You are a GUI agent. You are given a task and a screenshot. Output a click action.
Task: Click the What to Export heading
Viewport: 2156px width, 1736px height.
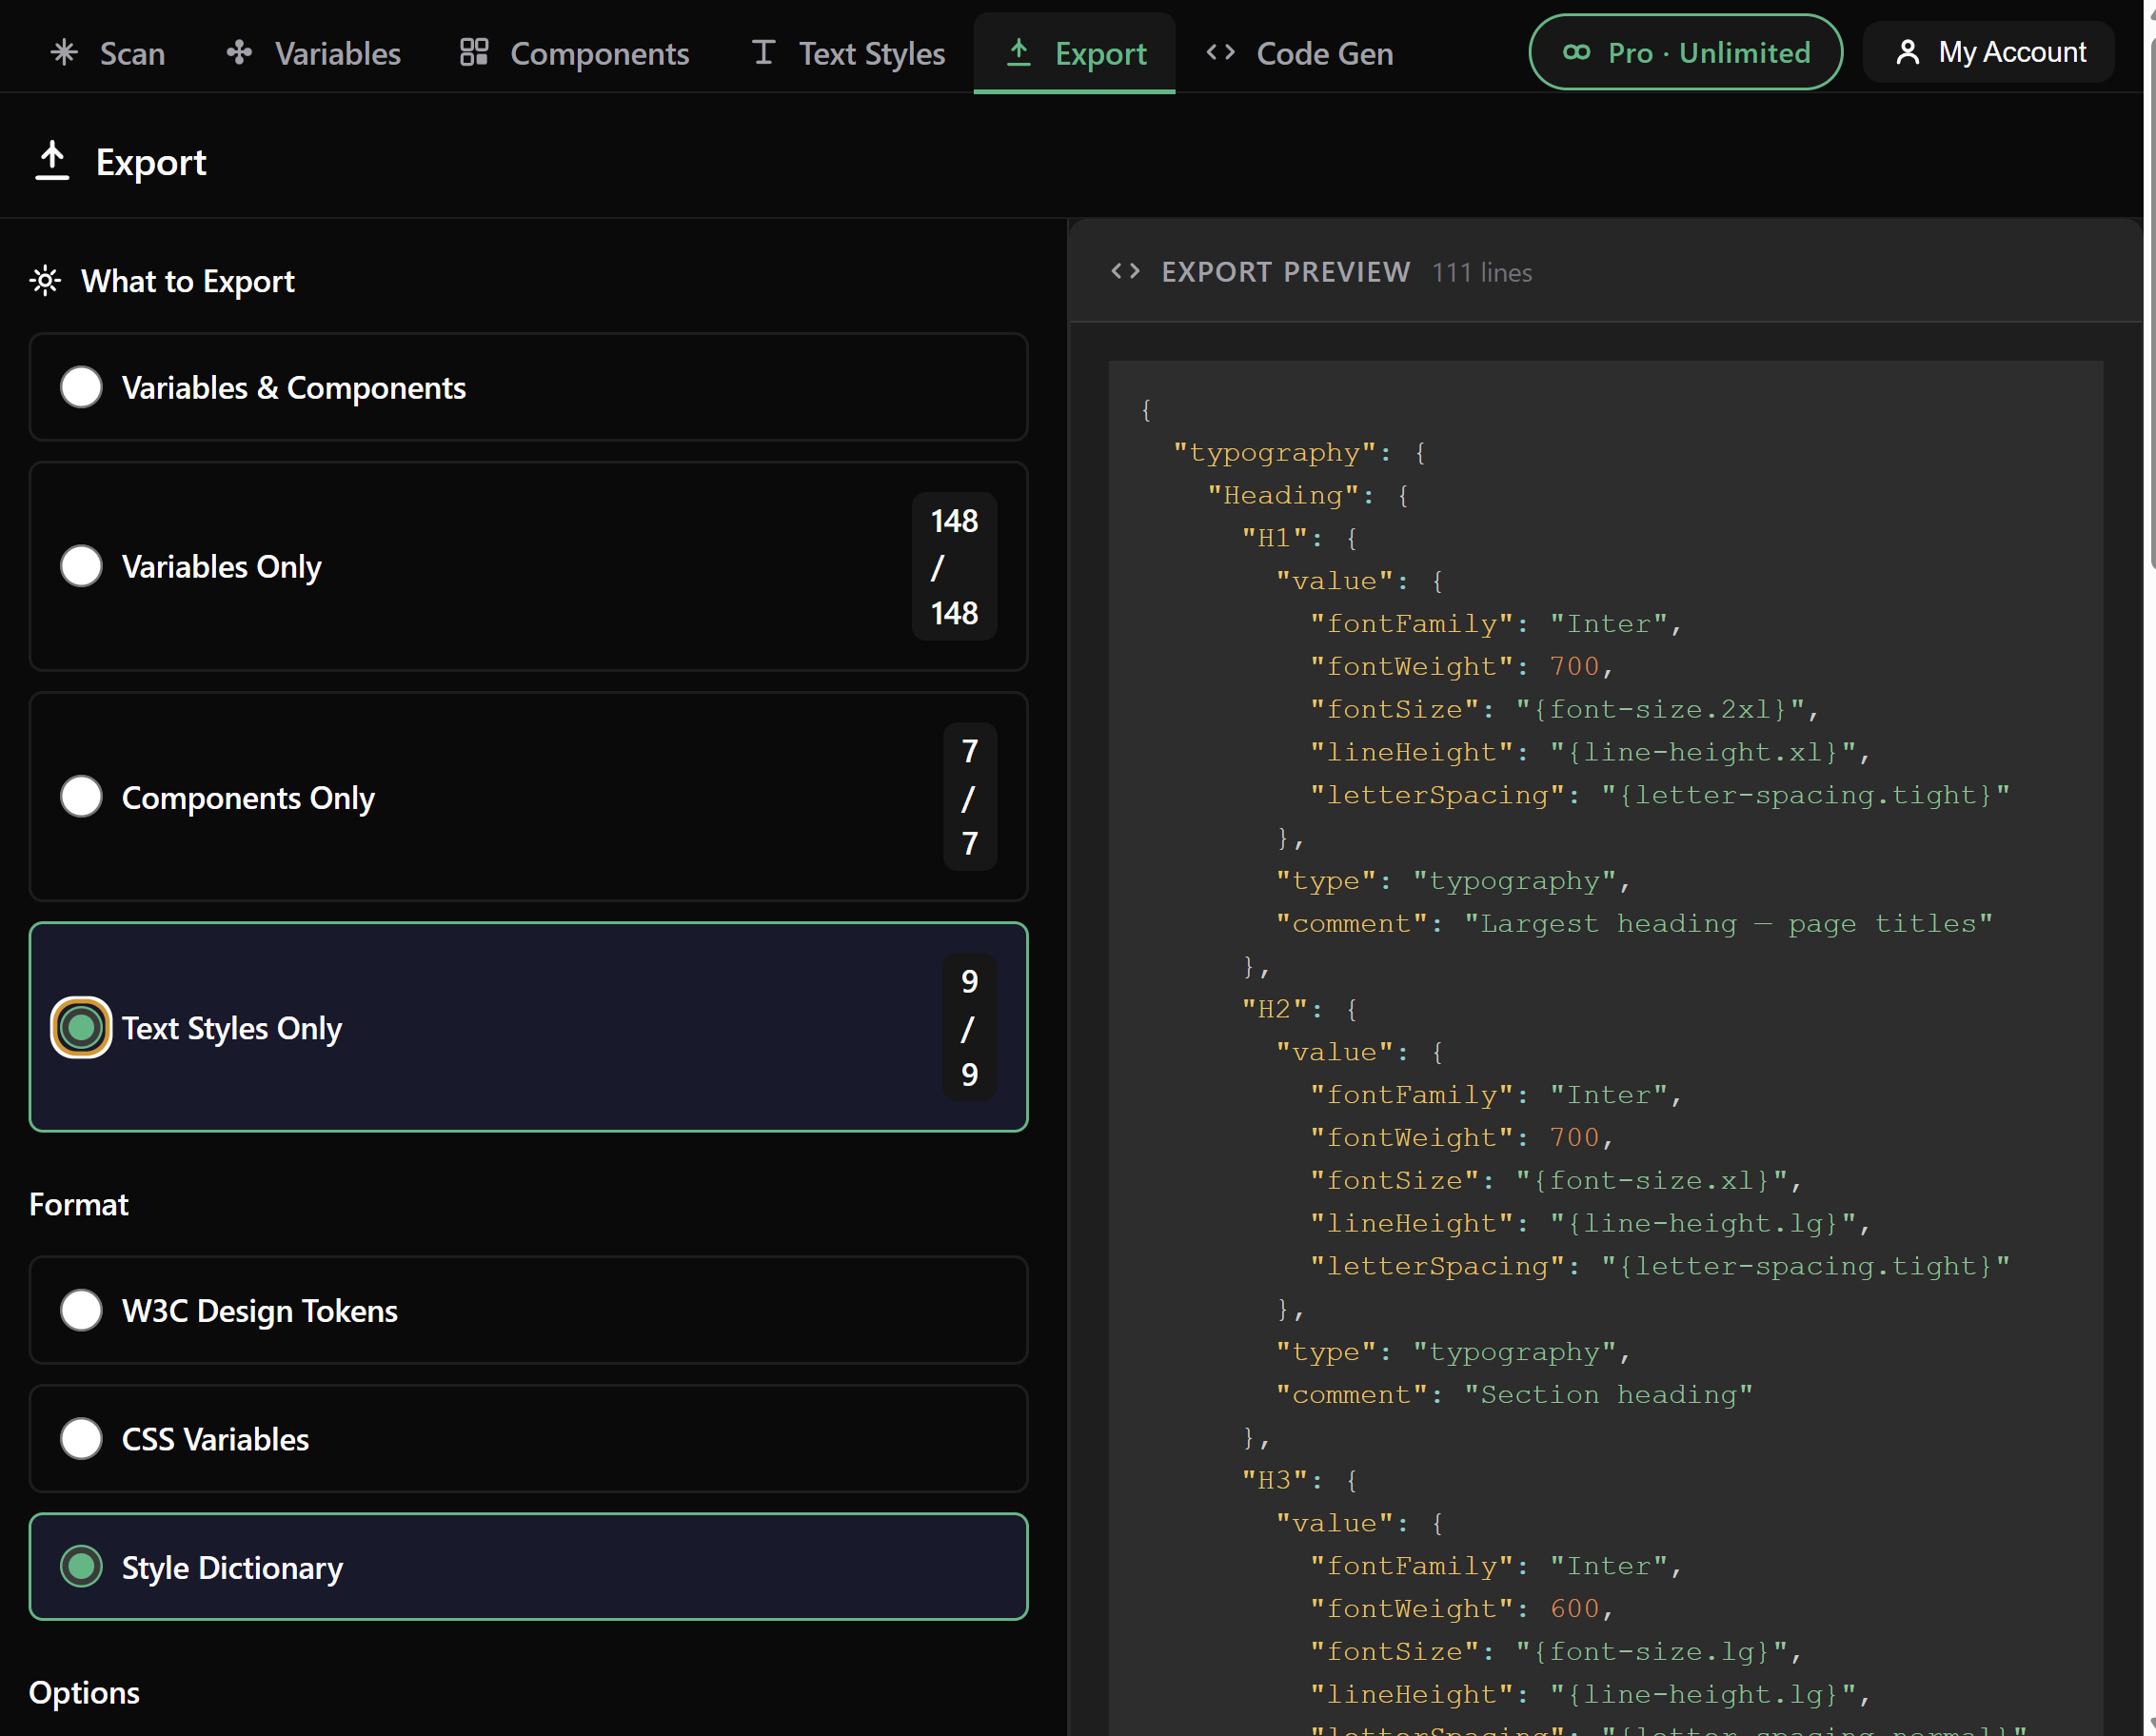click(x=188, y=281)
